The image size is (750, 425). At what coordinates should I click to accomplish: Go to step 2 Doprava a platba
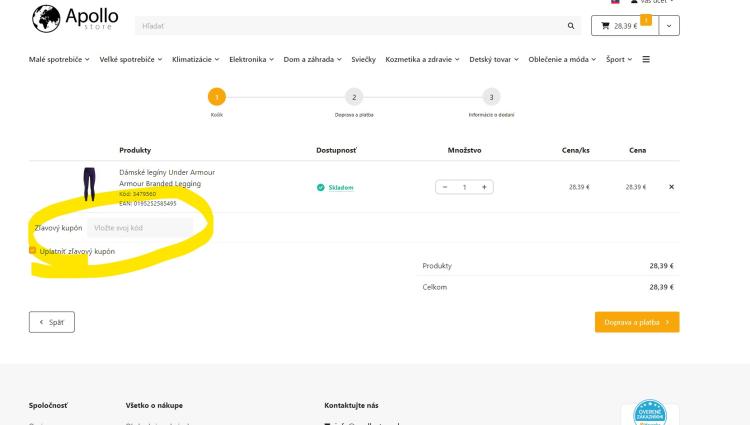[354, 97]
